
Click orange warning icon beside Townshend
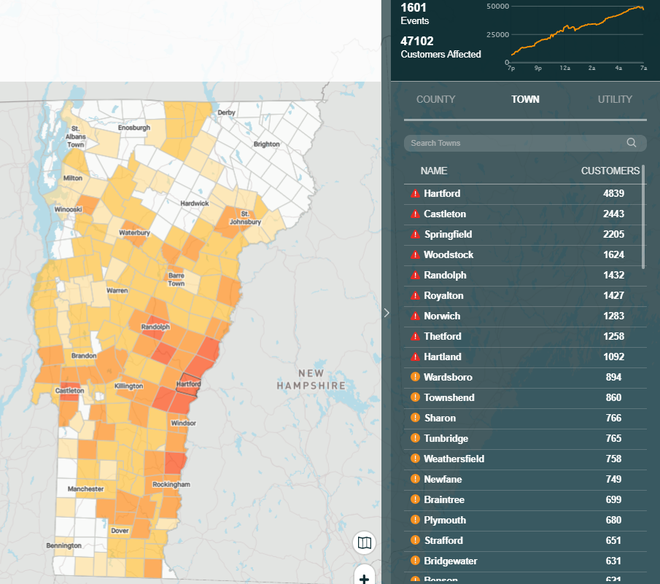coord(415,398)
